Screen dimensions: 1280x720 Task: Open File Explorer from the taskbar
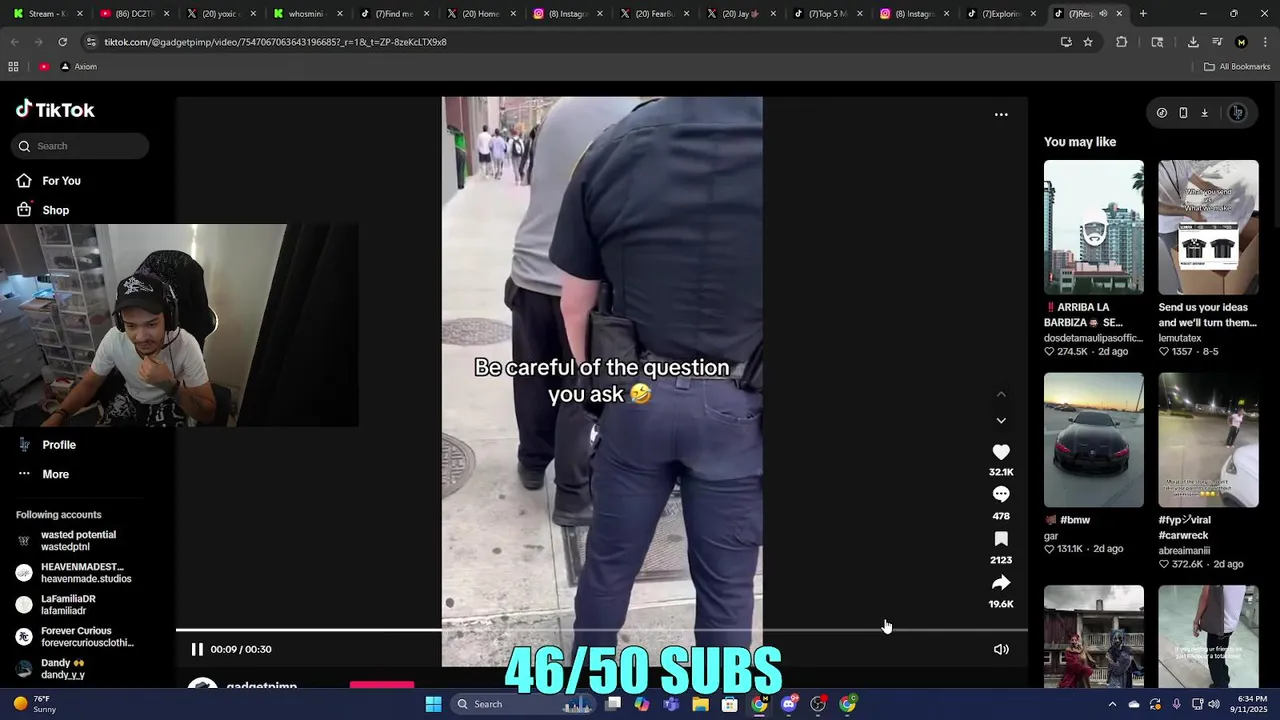701,704
